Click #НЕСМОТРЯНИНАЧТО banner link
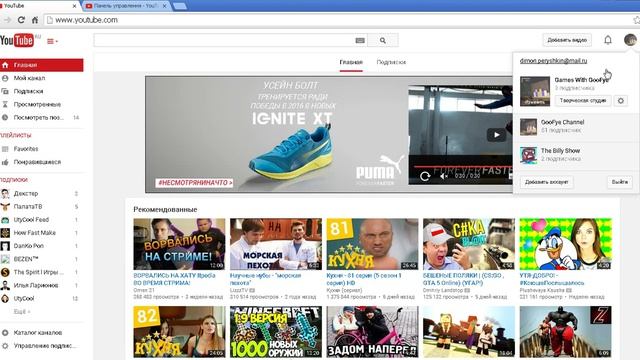Viewport: 640px width, 360px height. pos(195,183)
